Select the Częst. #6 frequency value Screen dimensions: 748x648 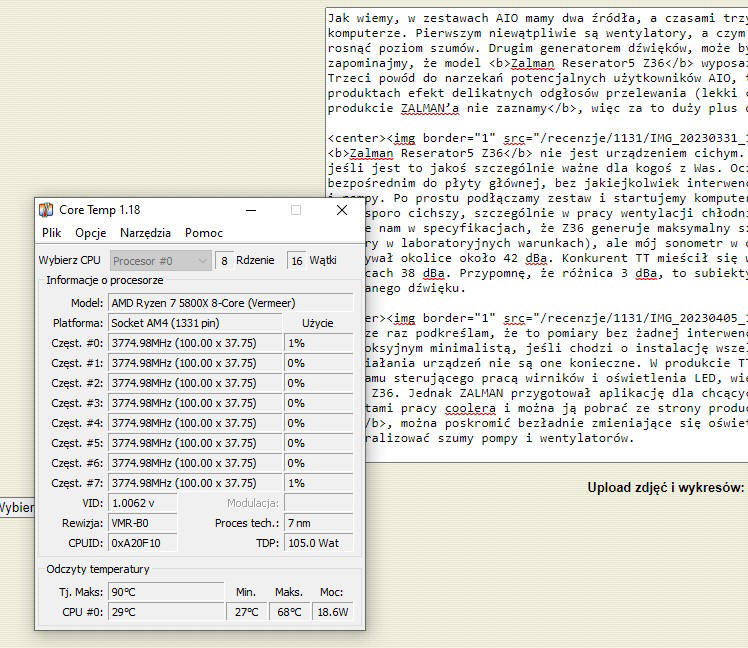coord(195,463)
